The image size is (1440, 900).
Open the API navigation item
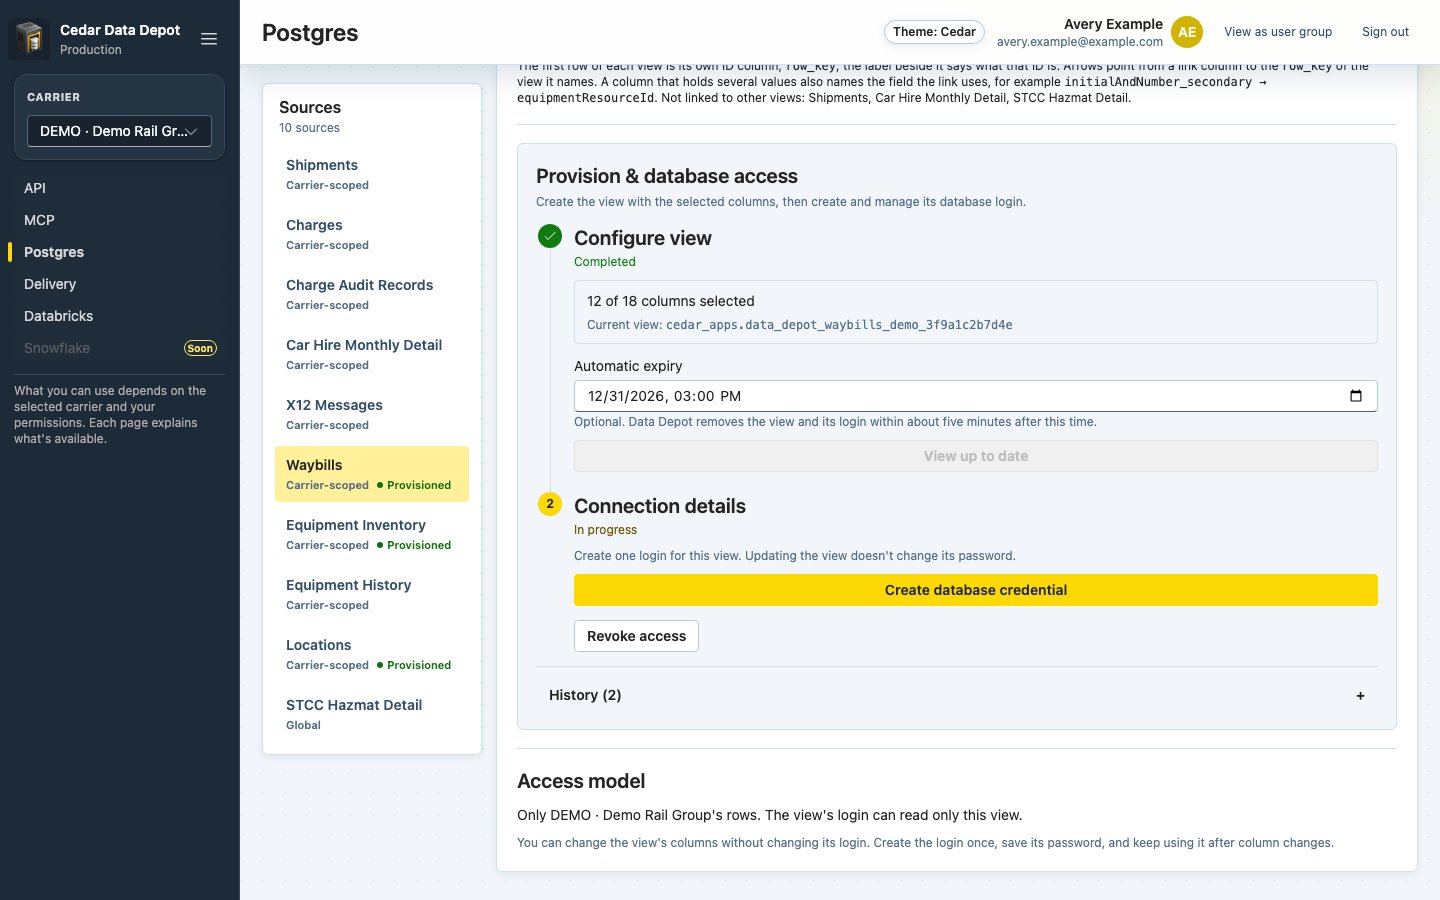(x=119, y=188)
